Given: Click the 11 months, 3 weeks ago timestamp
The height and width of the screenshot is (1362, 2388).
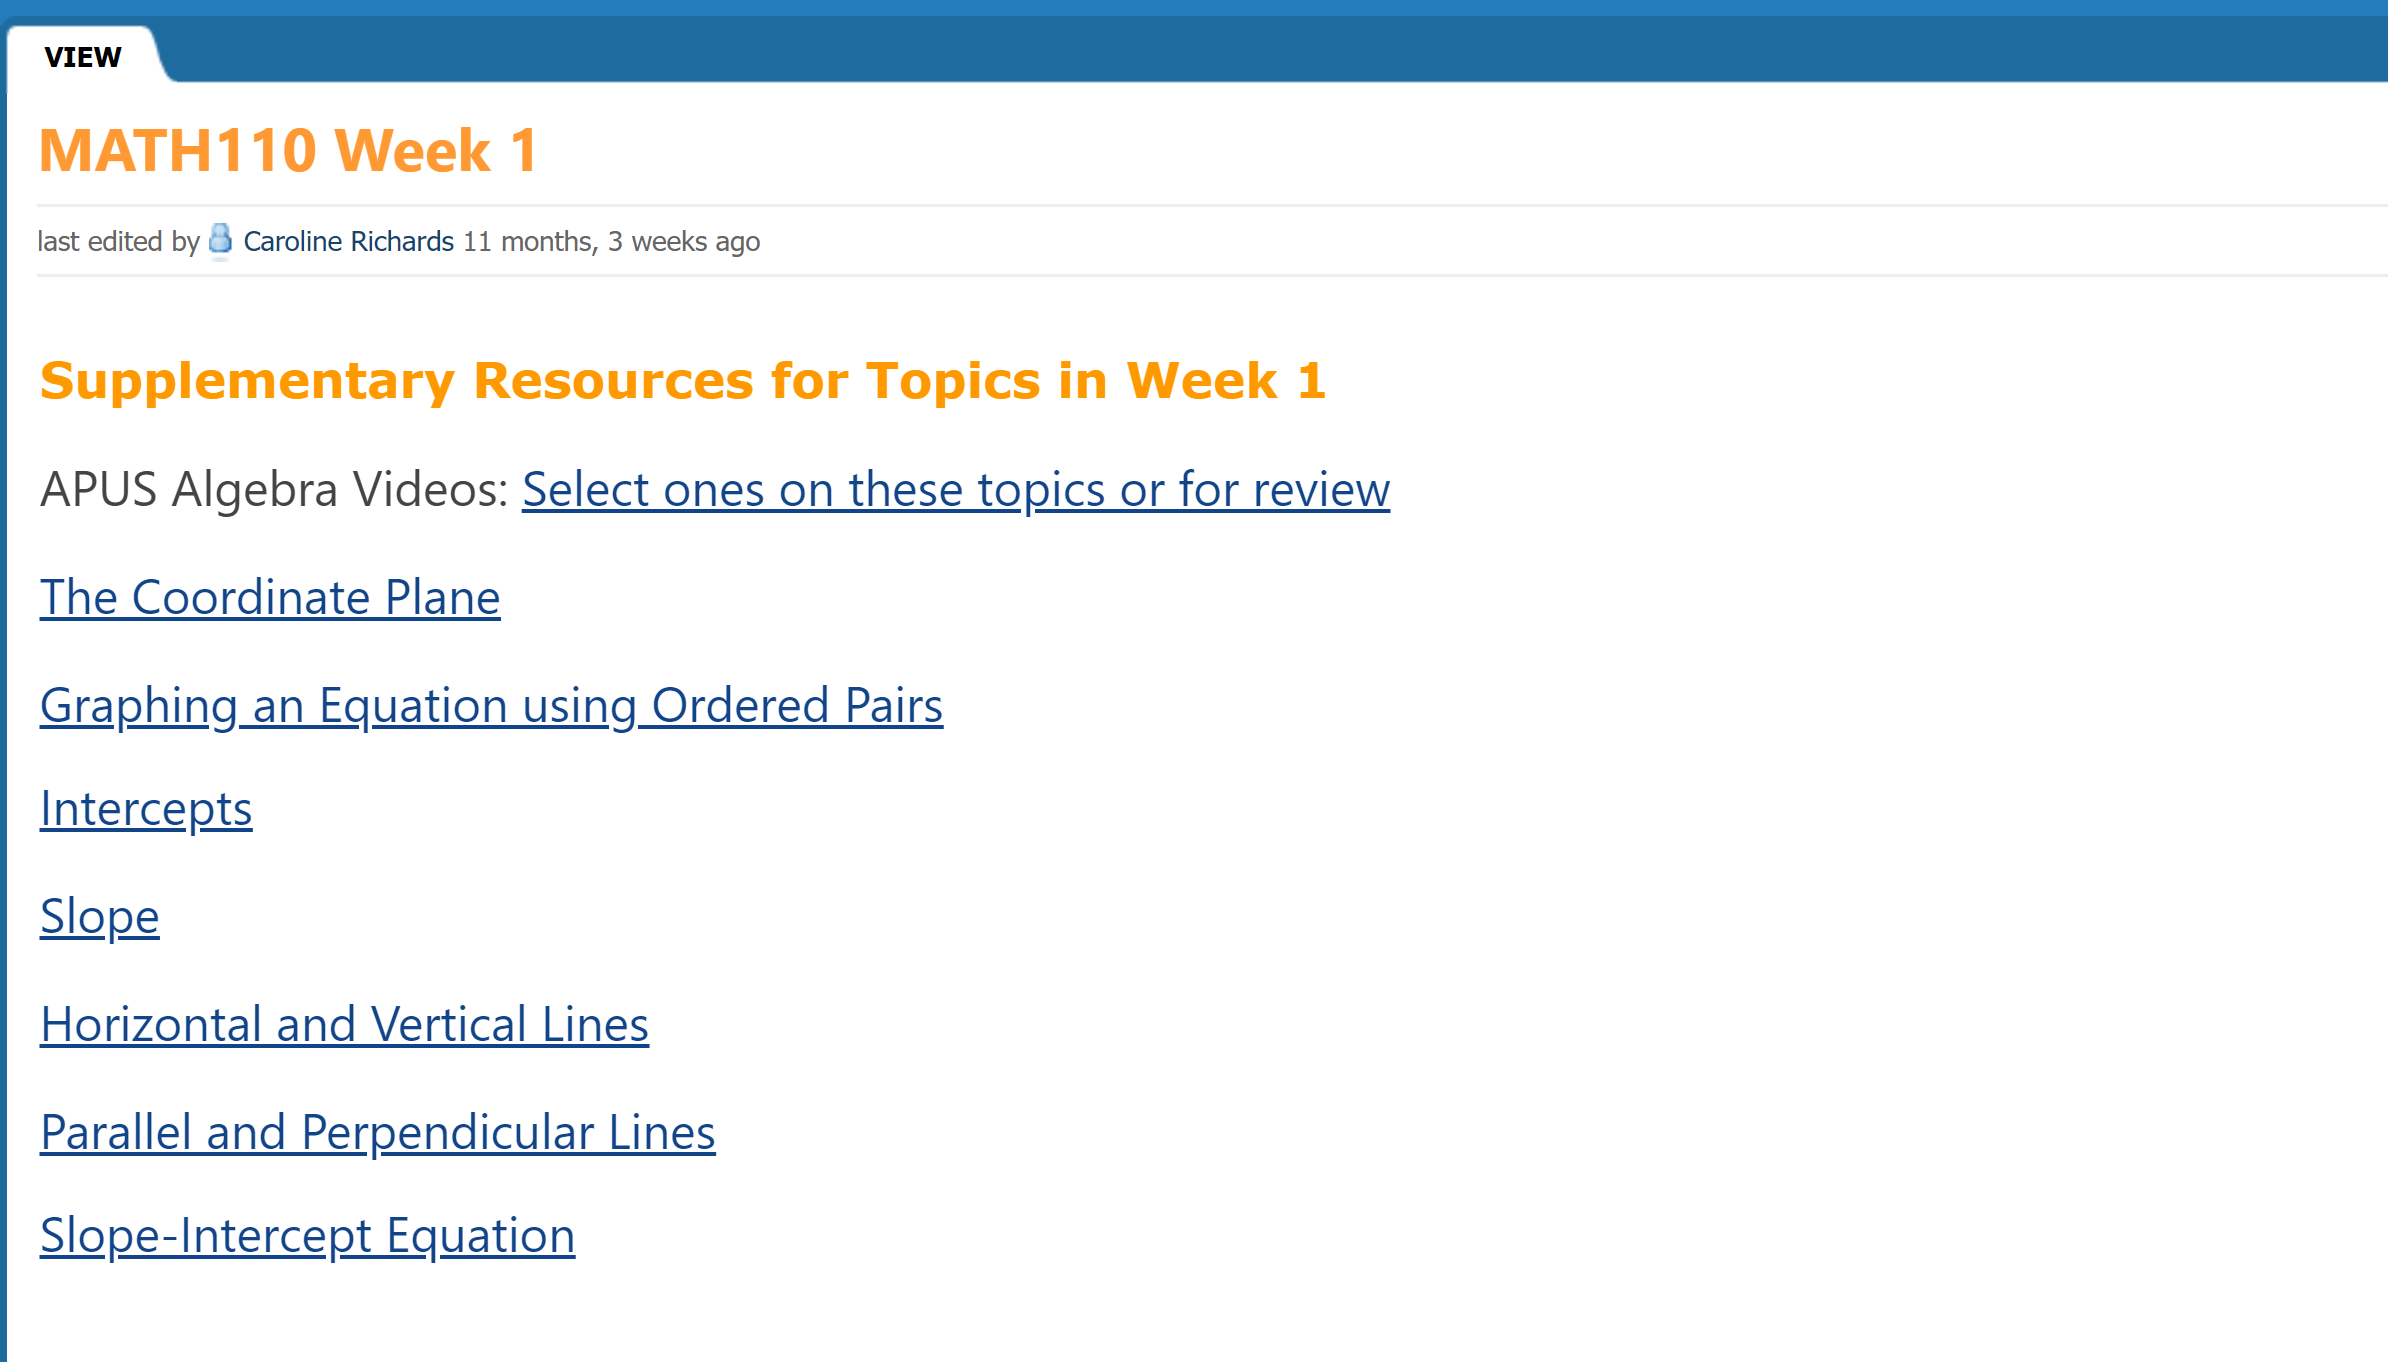Looking at the screenshot, I should pos(611,241).
